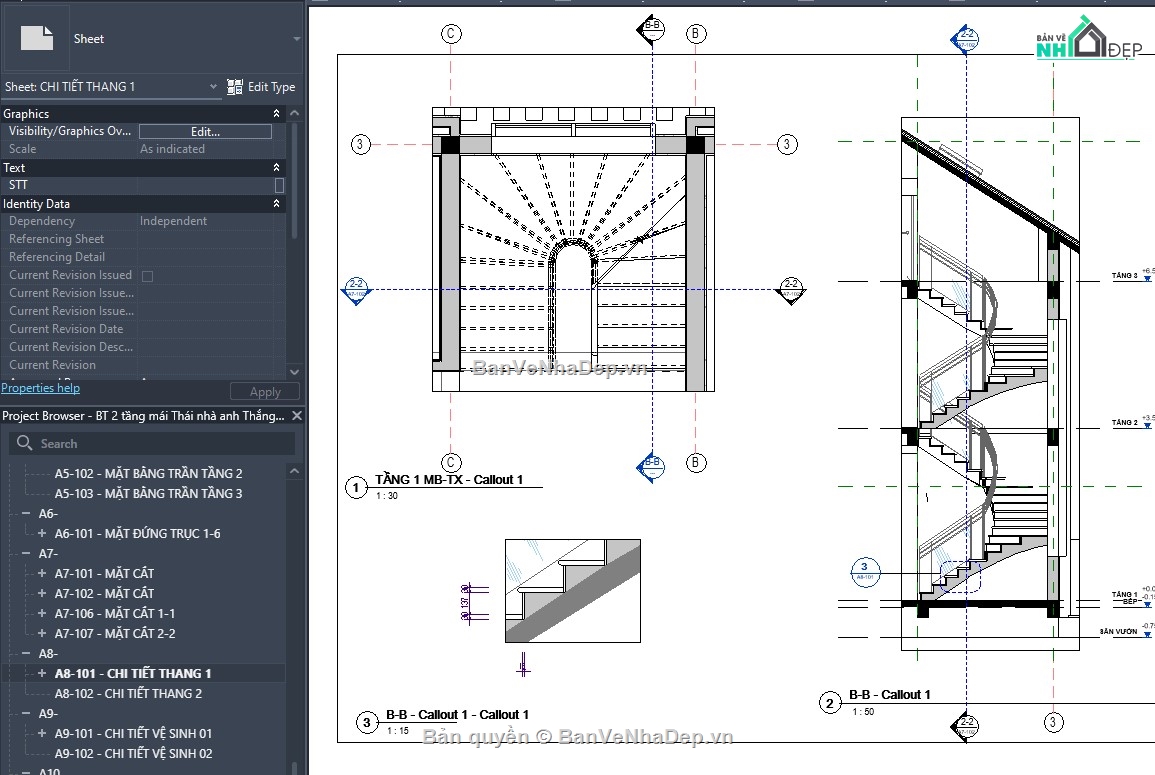Collapse the Graphics properties group
Image resolution: width=1155 pixels, height=775 pixels.
(276, 113)
